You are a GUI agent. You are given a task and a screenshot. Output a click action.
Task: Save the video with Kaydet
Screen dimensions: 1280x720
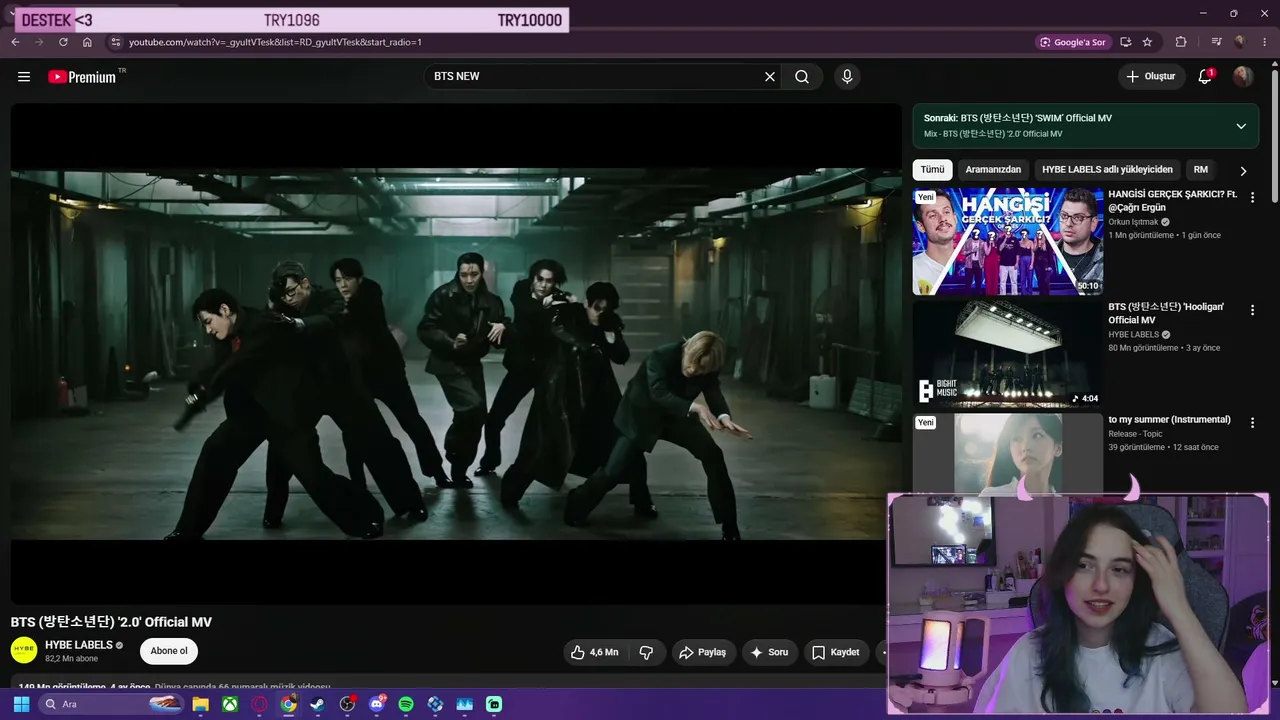click(x=836, y=652)
